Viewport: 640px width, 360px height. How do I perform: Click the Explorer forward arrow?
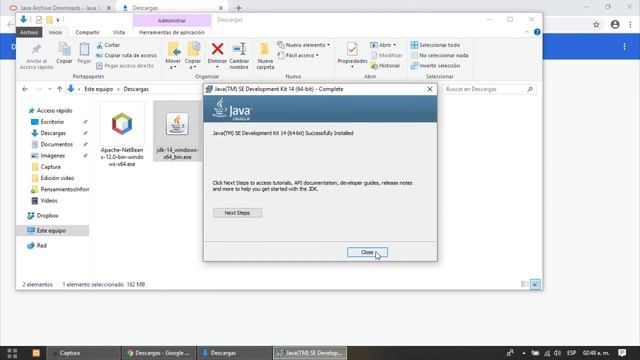click(39, 89)
